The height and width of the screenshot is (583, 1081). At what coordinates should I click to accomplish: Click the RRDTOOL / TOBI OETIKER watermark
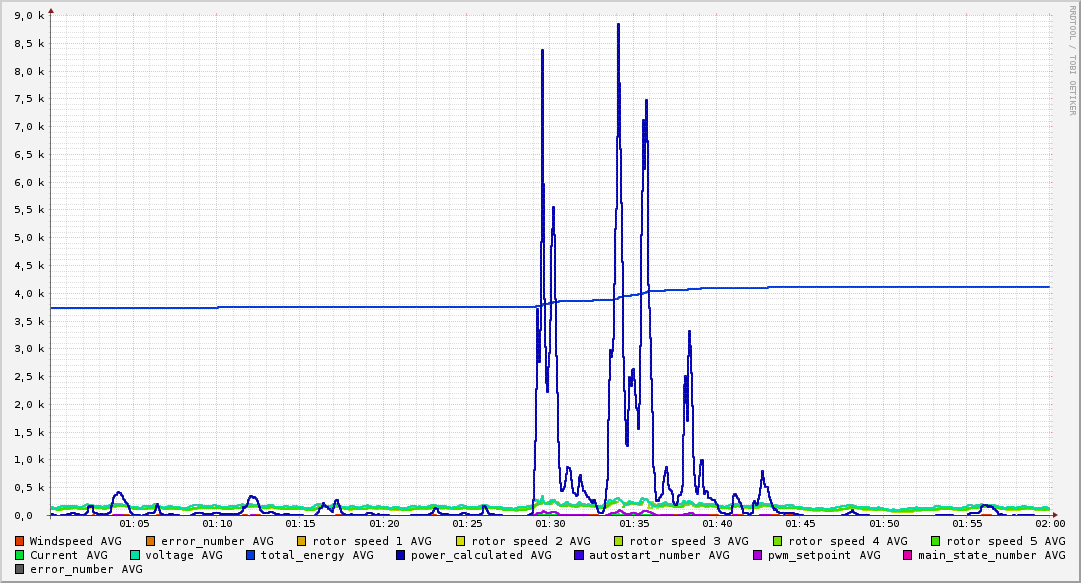tap(1072, 60)
